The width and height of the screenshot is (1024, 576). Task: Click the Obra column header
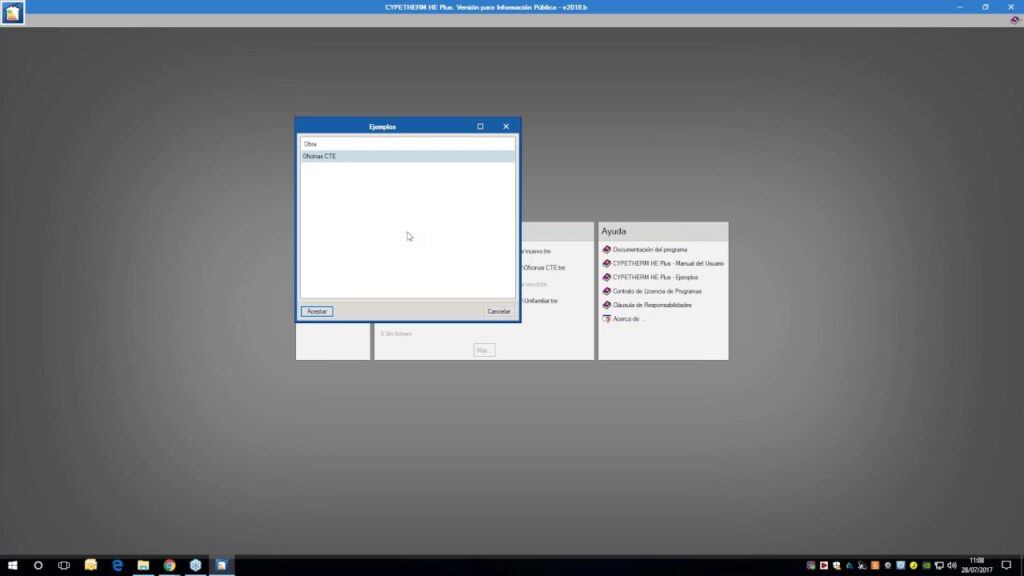(311, 144)
